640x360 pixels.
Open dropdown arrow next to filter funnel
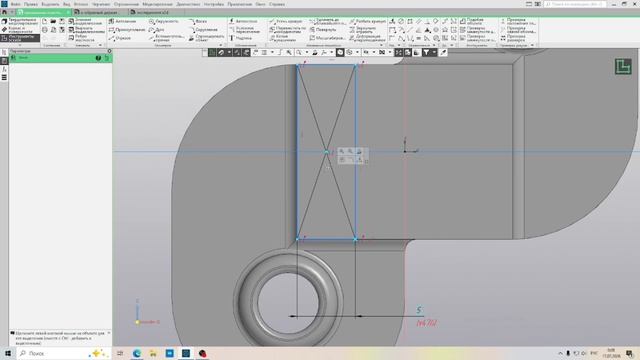point(434,52)
